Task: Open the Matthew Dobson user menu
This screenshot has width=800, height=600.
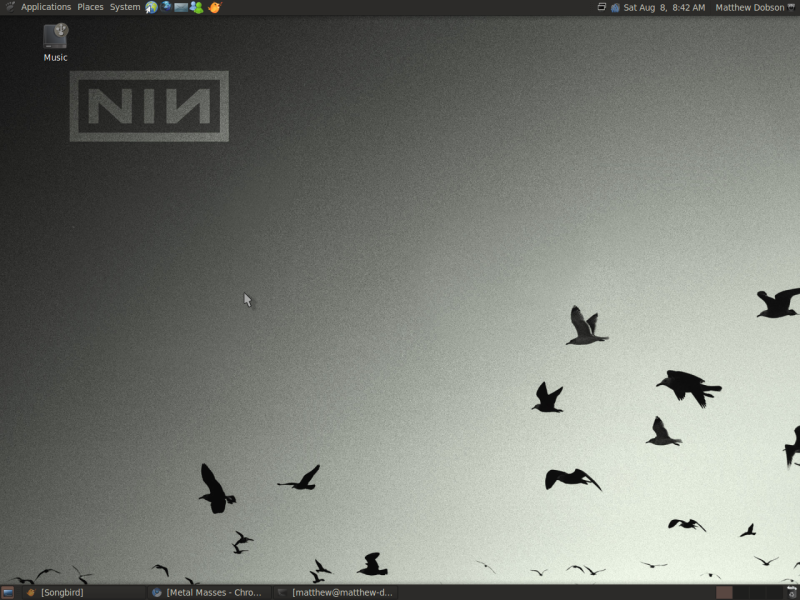Action: pos(749,7)
